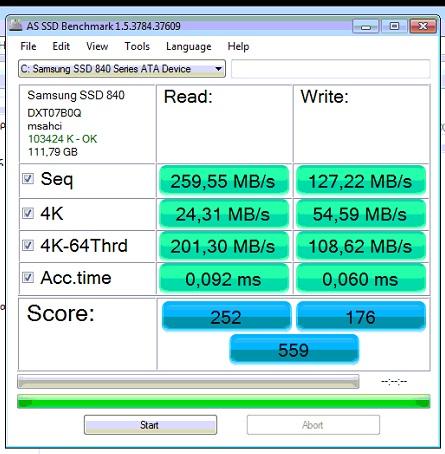Screen dimensions: 445x454
Task: Click the Abort button
Action: pyautogui.click(x=313, y=425)
